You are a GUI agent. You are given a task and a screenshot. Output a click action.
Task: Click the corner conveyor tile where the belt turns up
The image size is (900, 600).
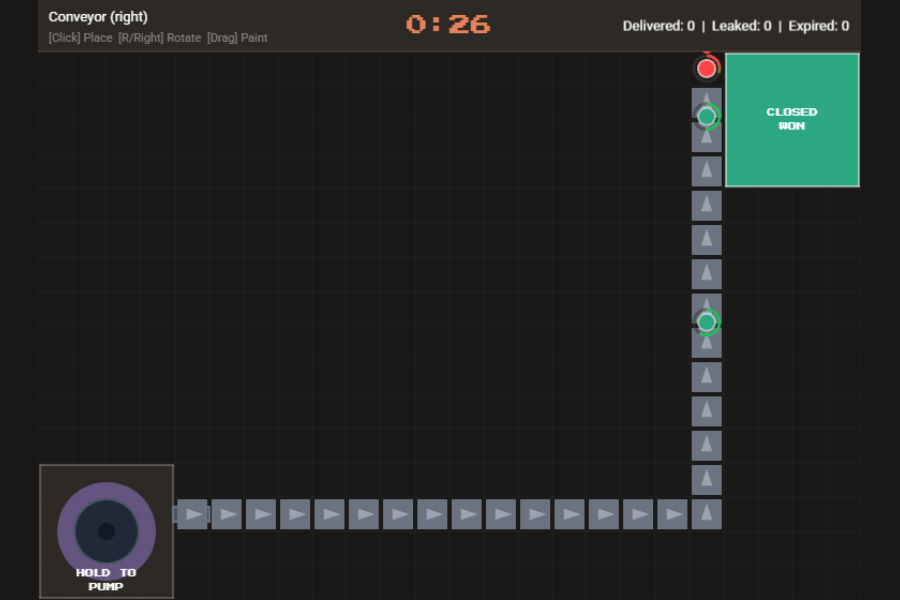(706, 514)
